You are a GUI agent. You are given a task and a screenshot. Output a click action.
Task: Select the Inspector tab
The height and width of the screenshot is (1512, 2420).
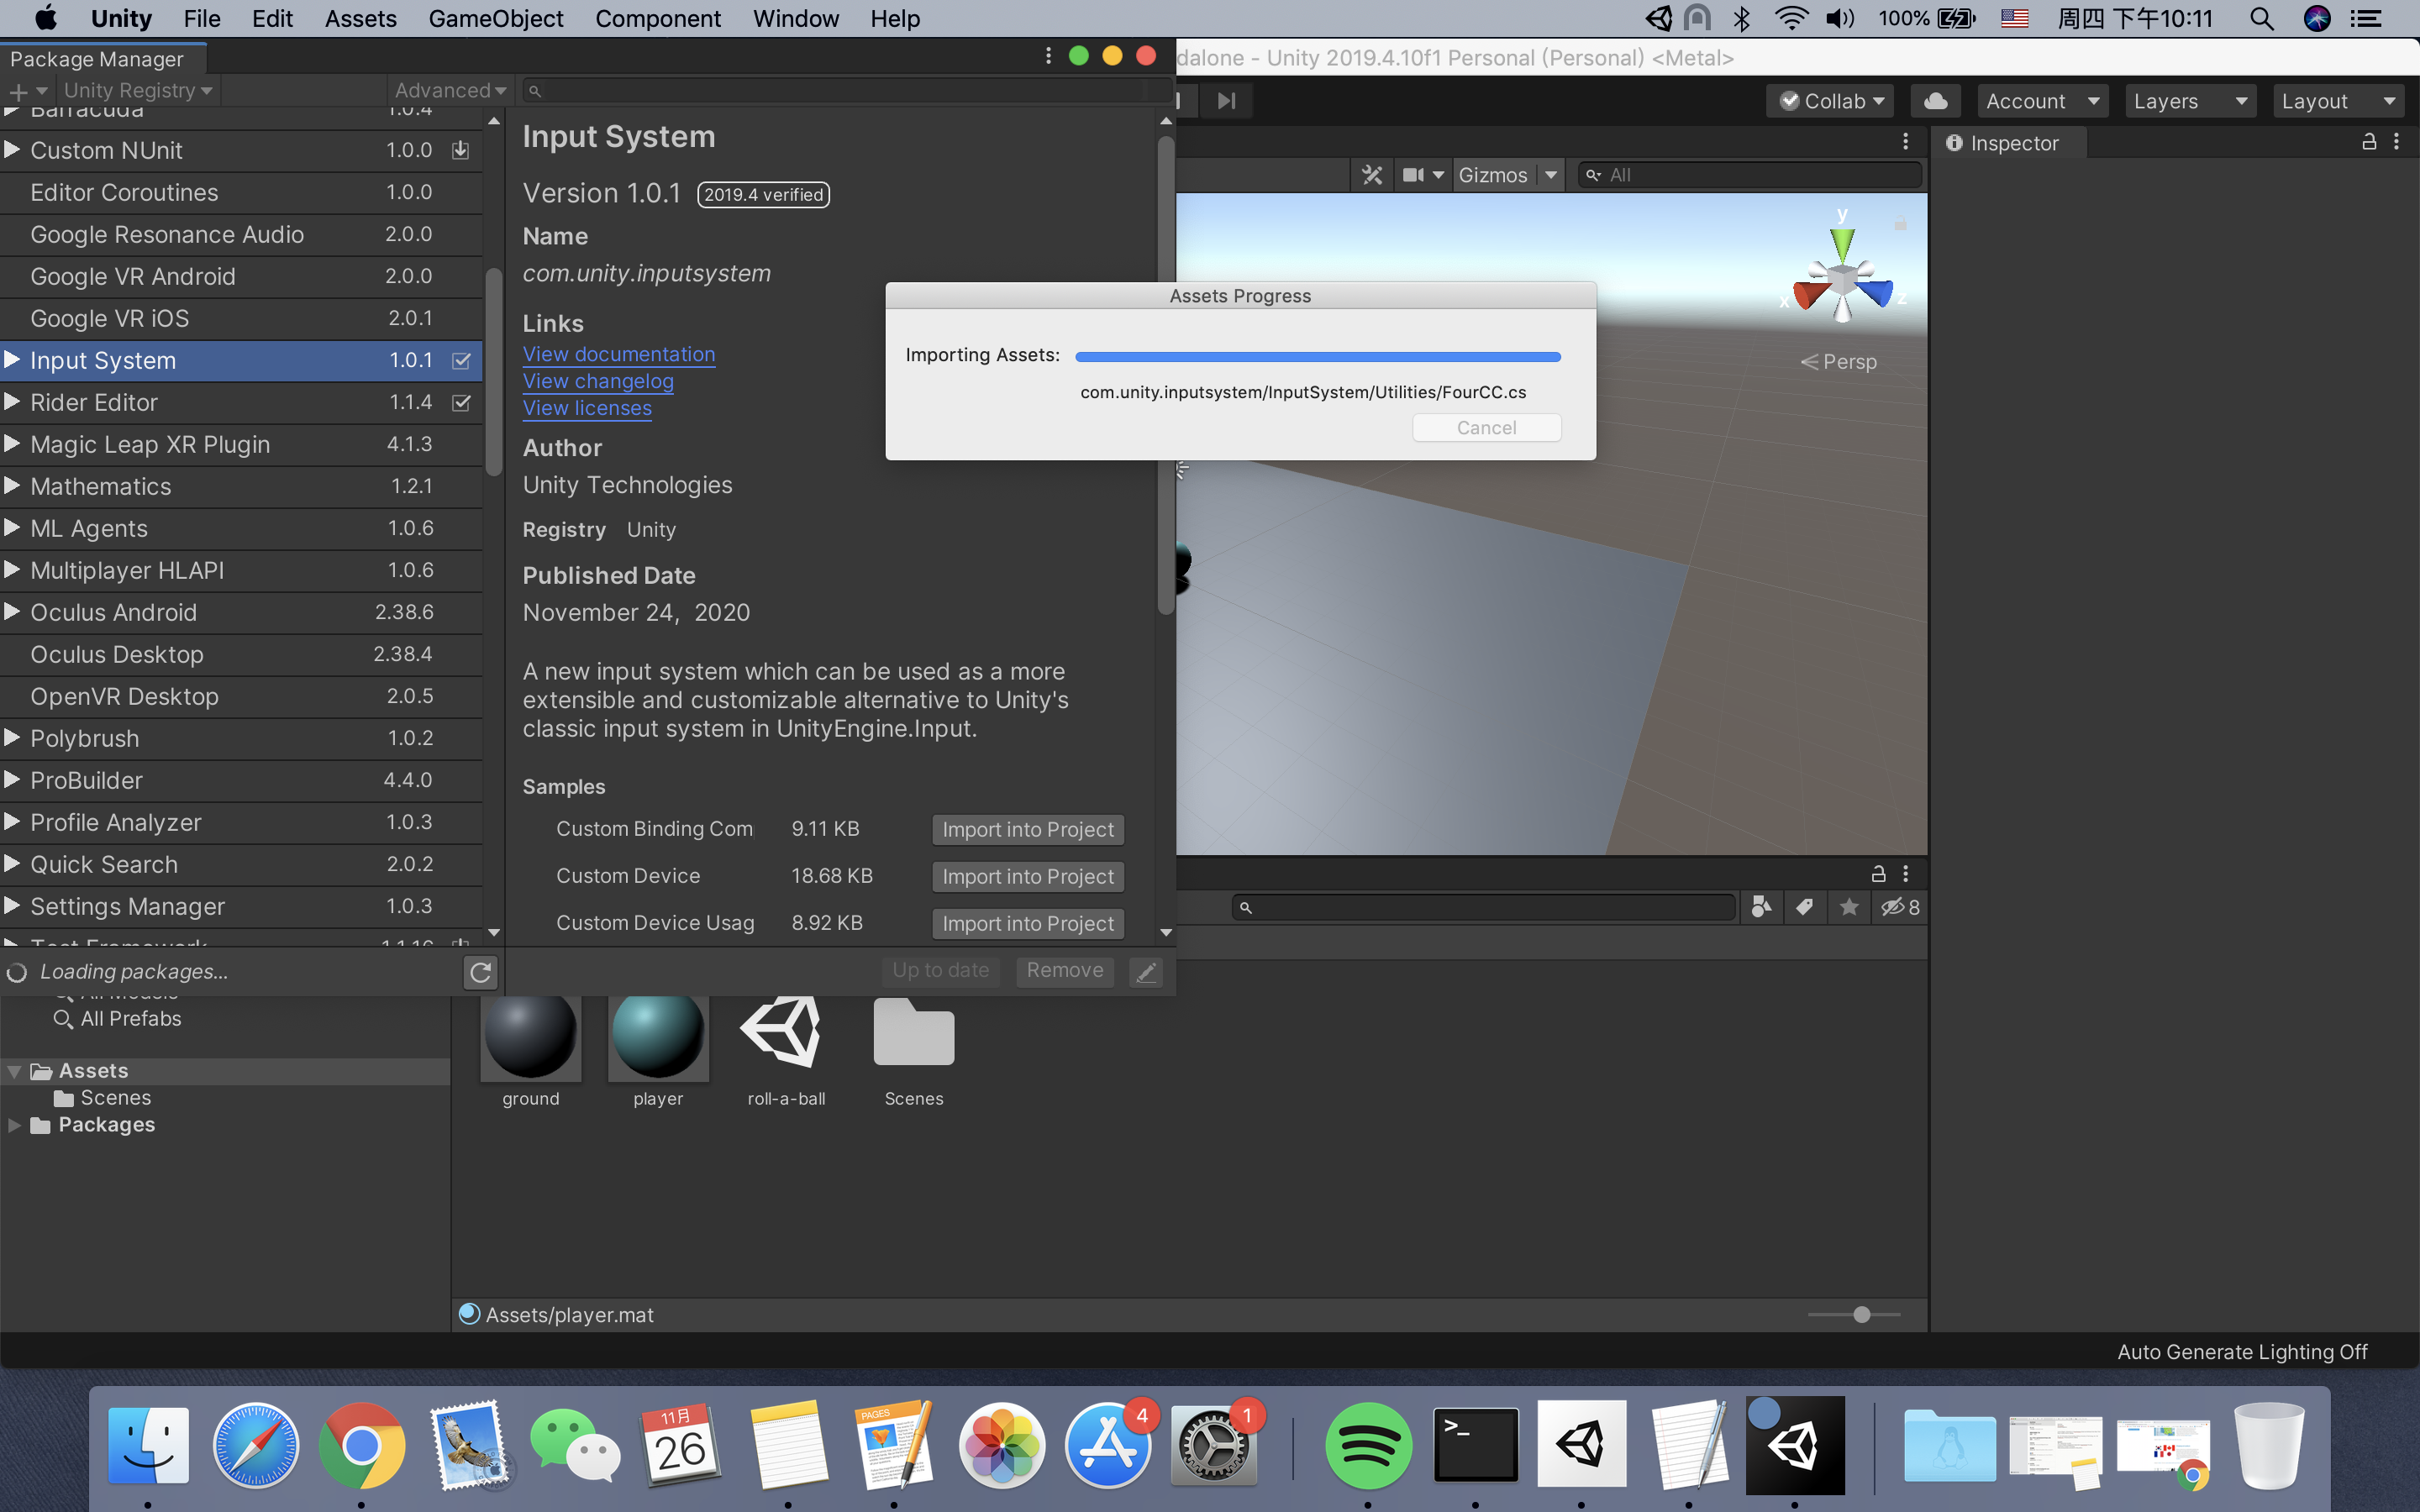pyautogui.click(x=2008, y=143)
